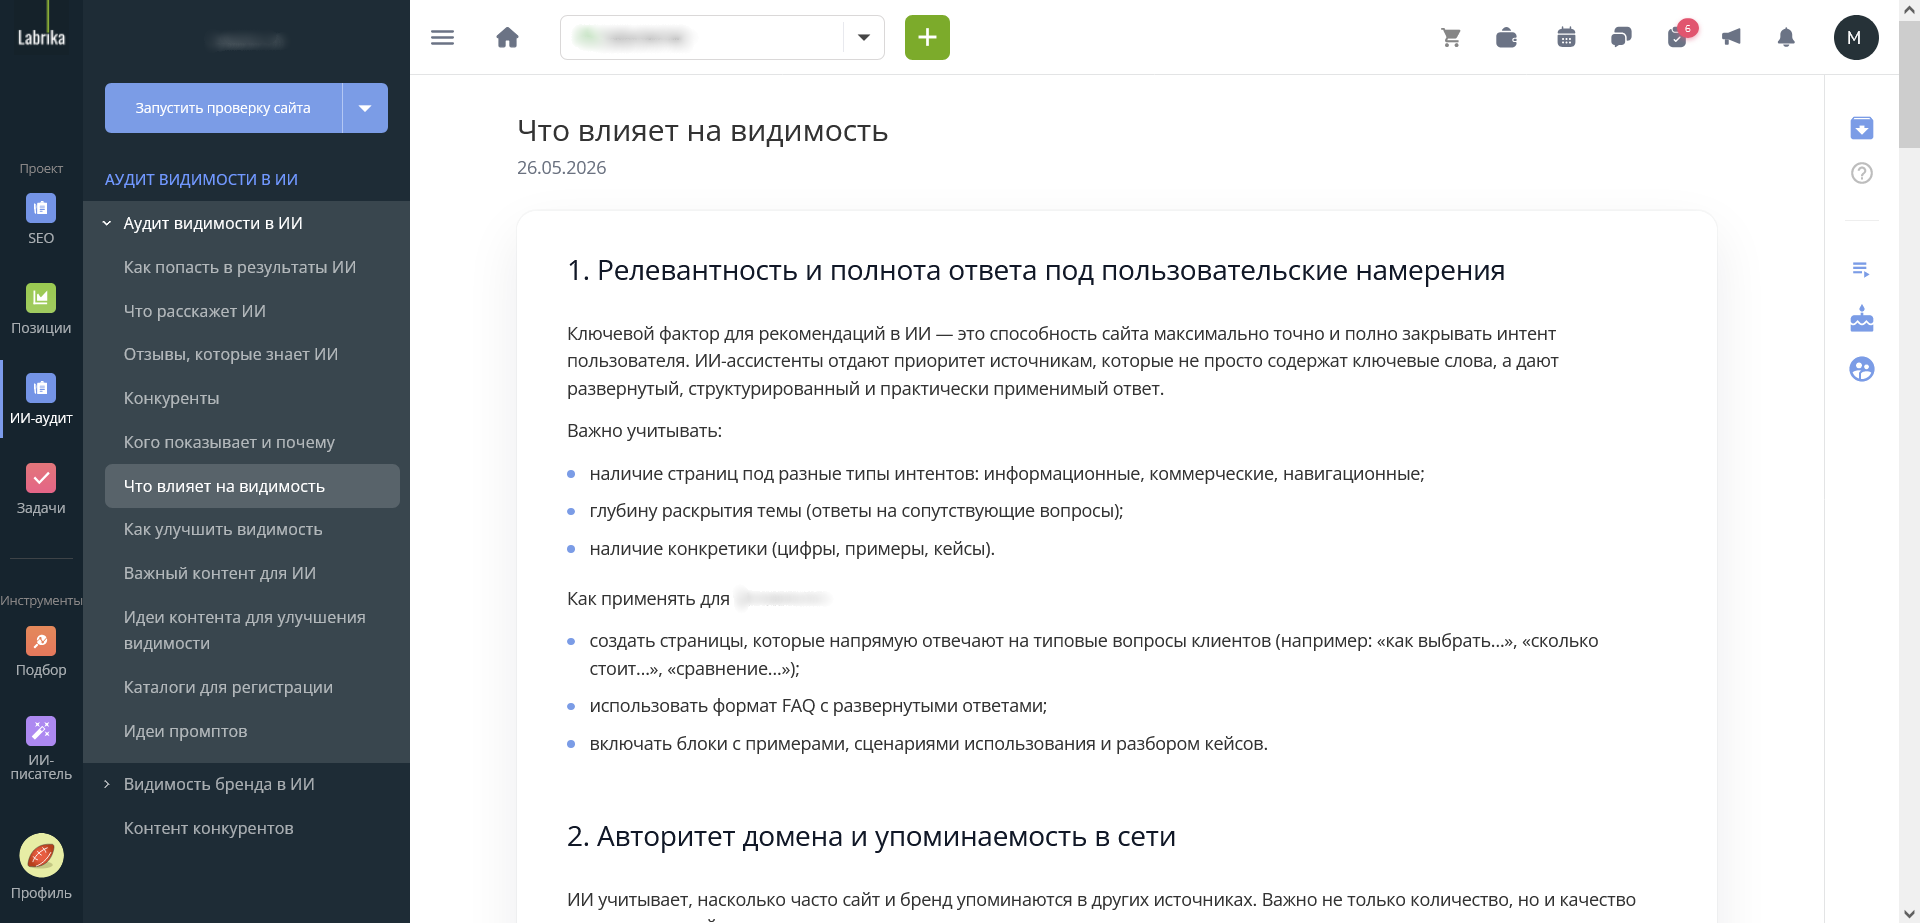
Task: Open Как попасть в результаты ИИ
Action: coord(240,267)
